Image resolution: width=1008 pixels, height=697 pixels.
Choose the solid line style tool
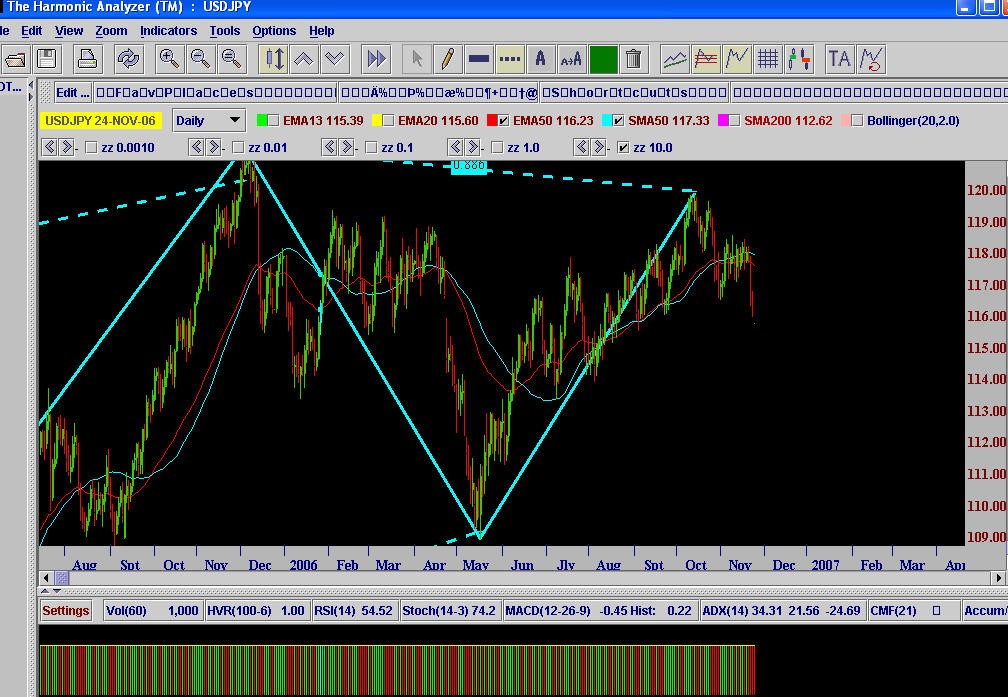[x=479, y=60]
